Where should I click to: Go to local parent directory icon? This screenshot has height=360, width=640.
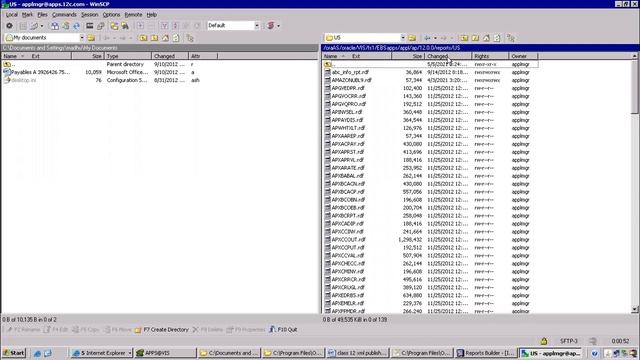coord(143,38)
